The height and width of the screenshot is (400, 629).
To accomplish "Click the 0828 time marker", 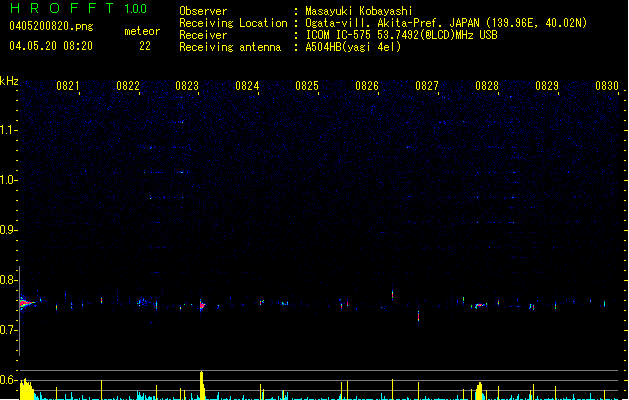I will 487,86.
